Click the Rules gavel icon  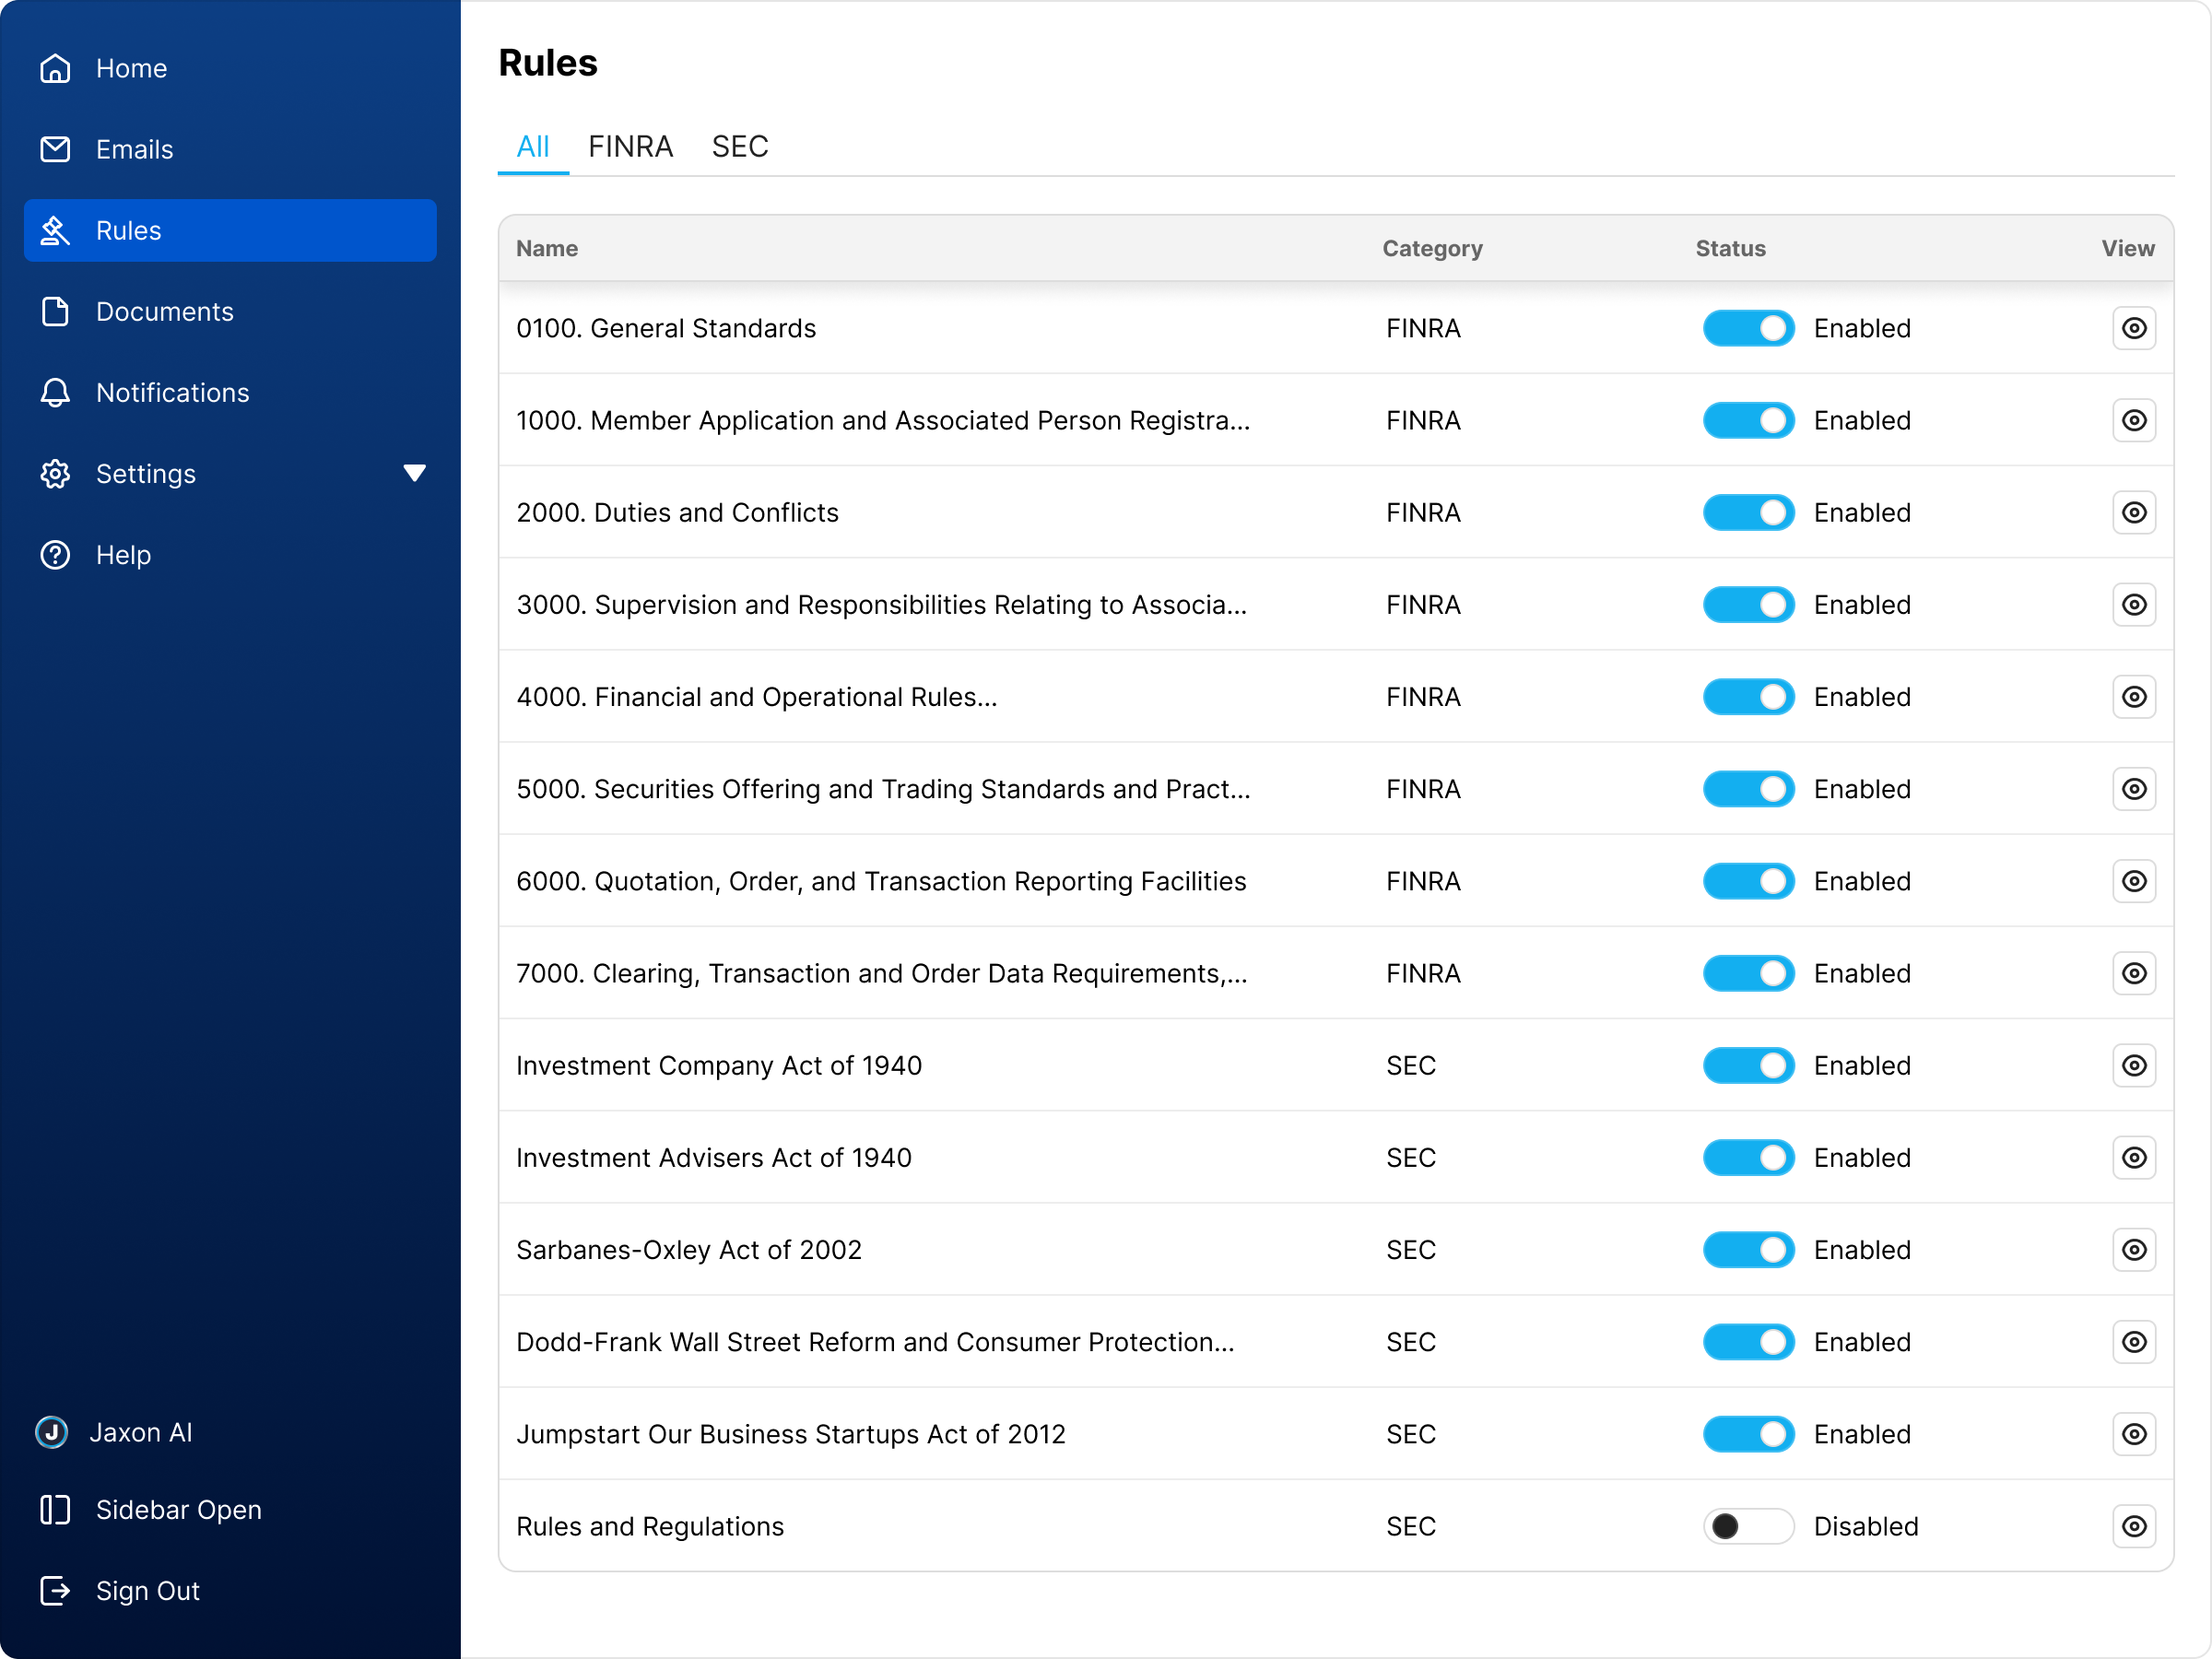[x=55, y=230]
